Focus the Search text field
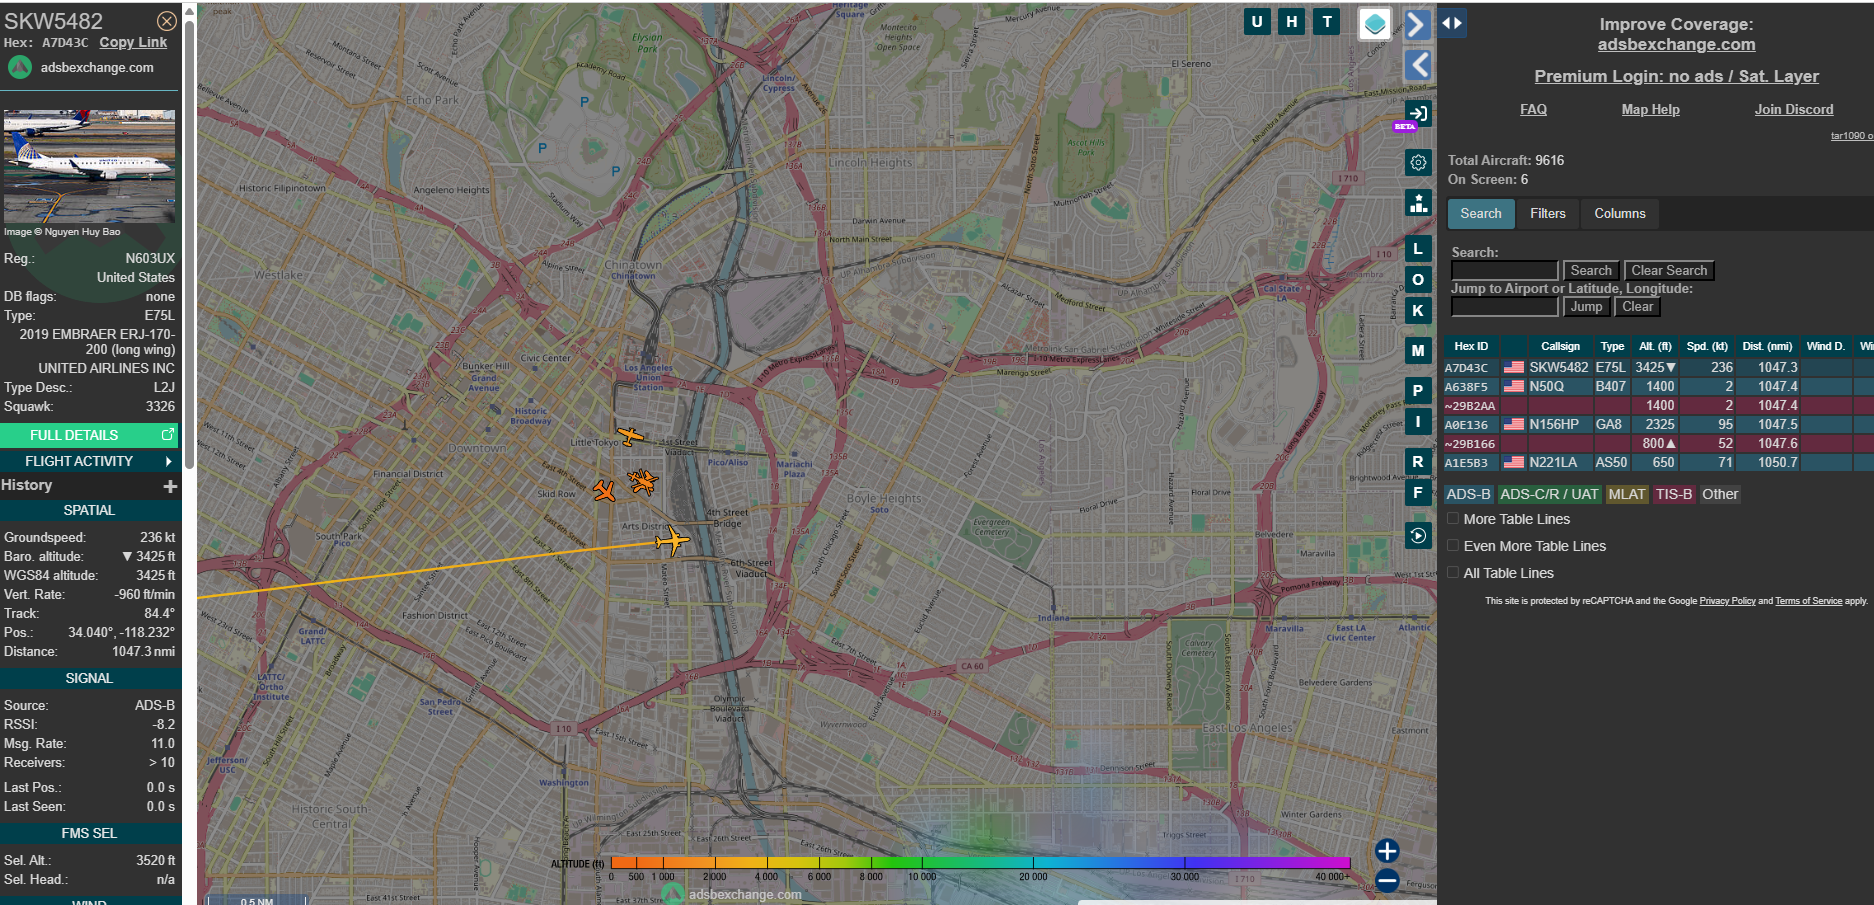This screenshot has width=1874, height=905. click(x=1504, y=270)
